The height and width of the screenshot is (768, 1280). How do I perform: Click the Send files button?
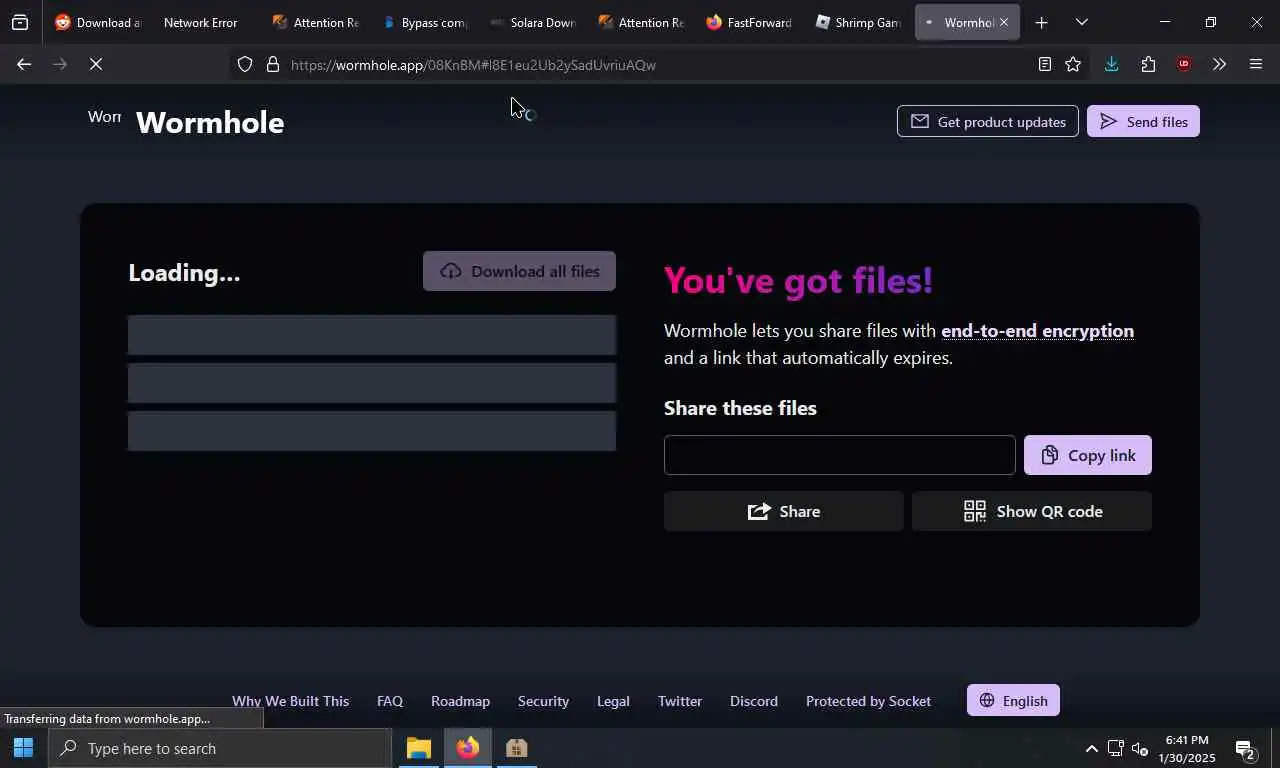point(1143,121)
